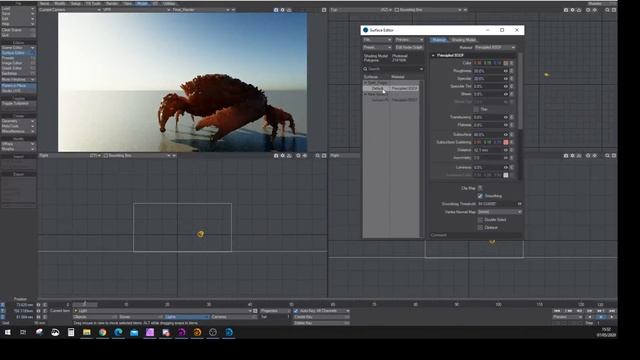Toggle the Auto Key checkbox
The height and width of the screenshot is (360, 640).
pyautogui.click(x=296, y=311)
